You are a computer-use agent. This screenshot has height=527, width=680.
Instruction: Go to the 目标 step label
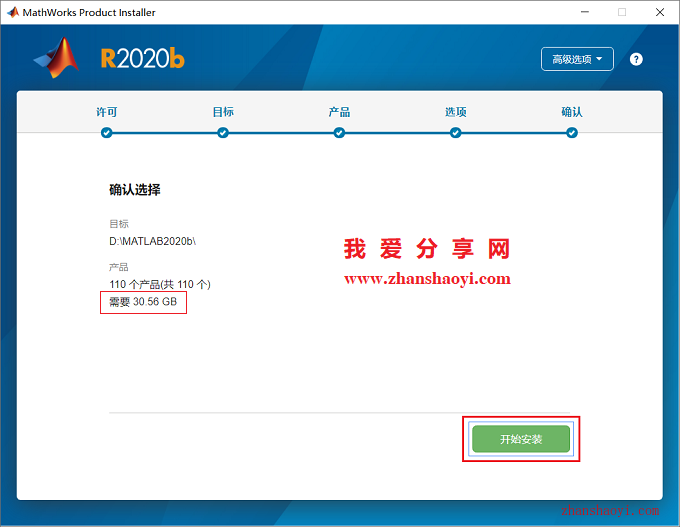click(223, 112)
